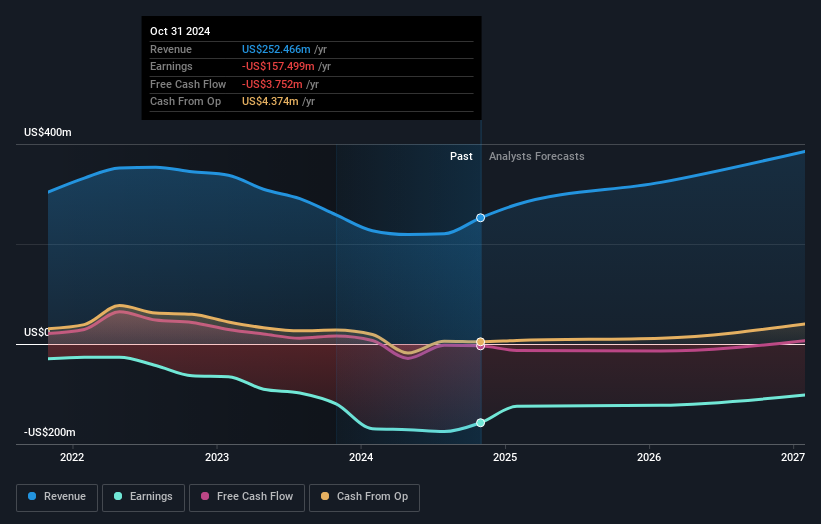Click the 2025 x-axis label

[x=505, y=457]
